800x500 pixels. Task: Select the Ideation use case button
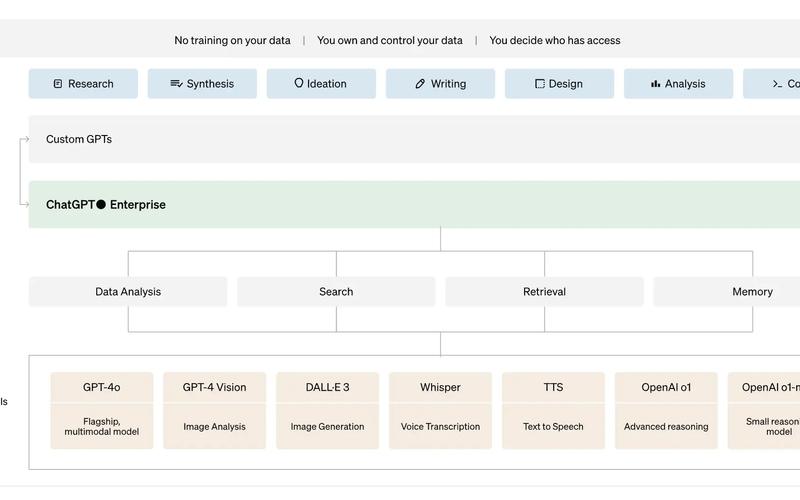tap(321, 84)
